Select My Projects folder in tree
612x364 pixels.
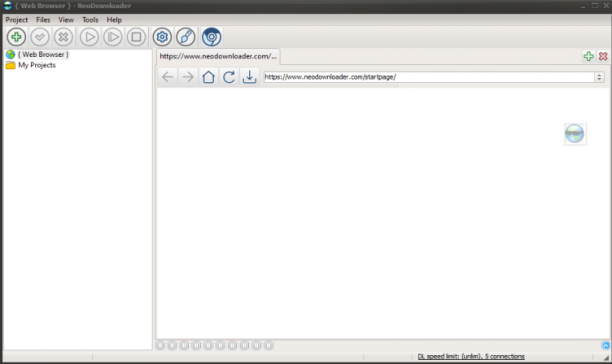pos(37,65)
